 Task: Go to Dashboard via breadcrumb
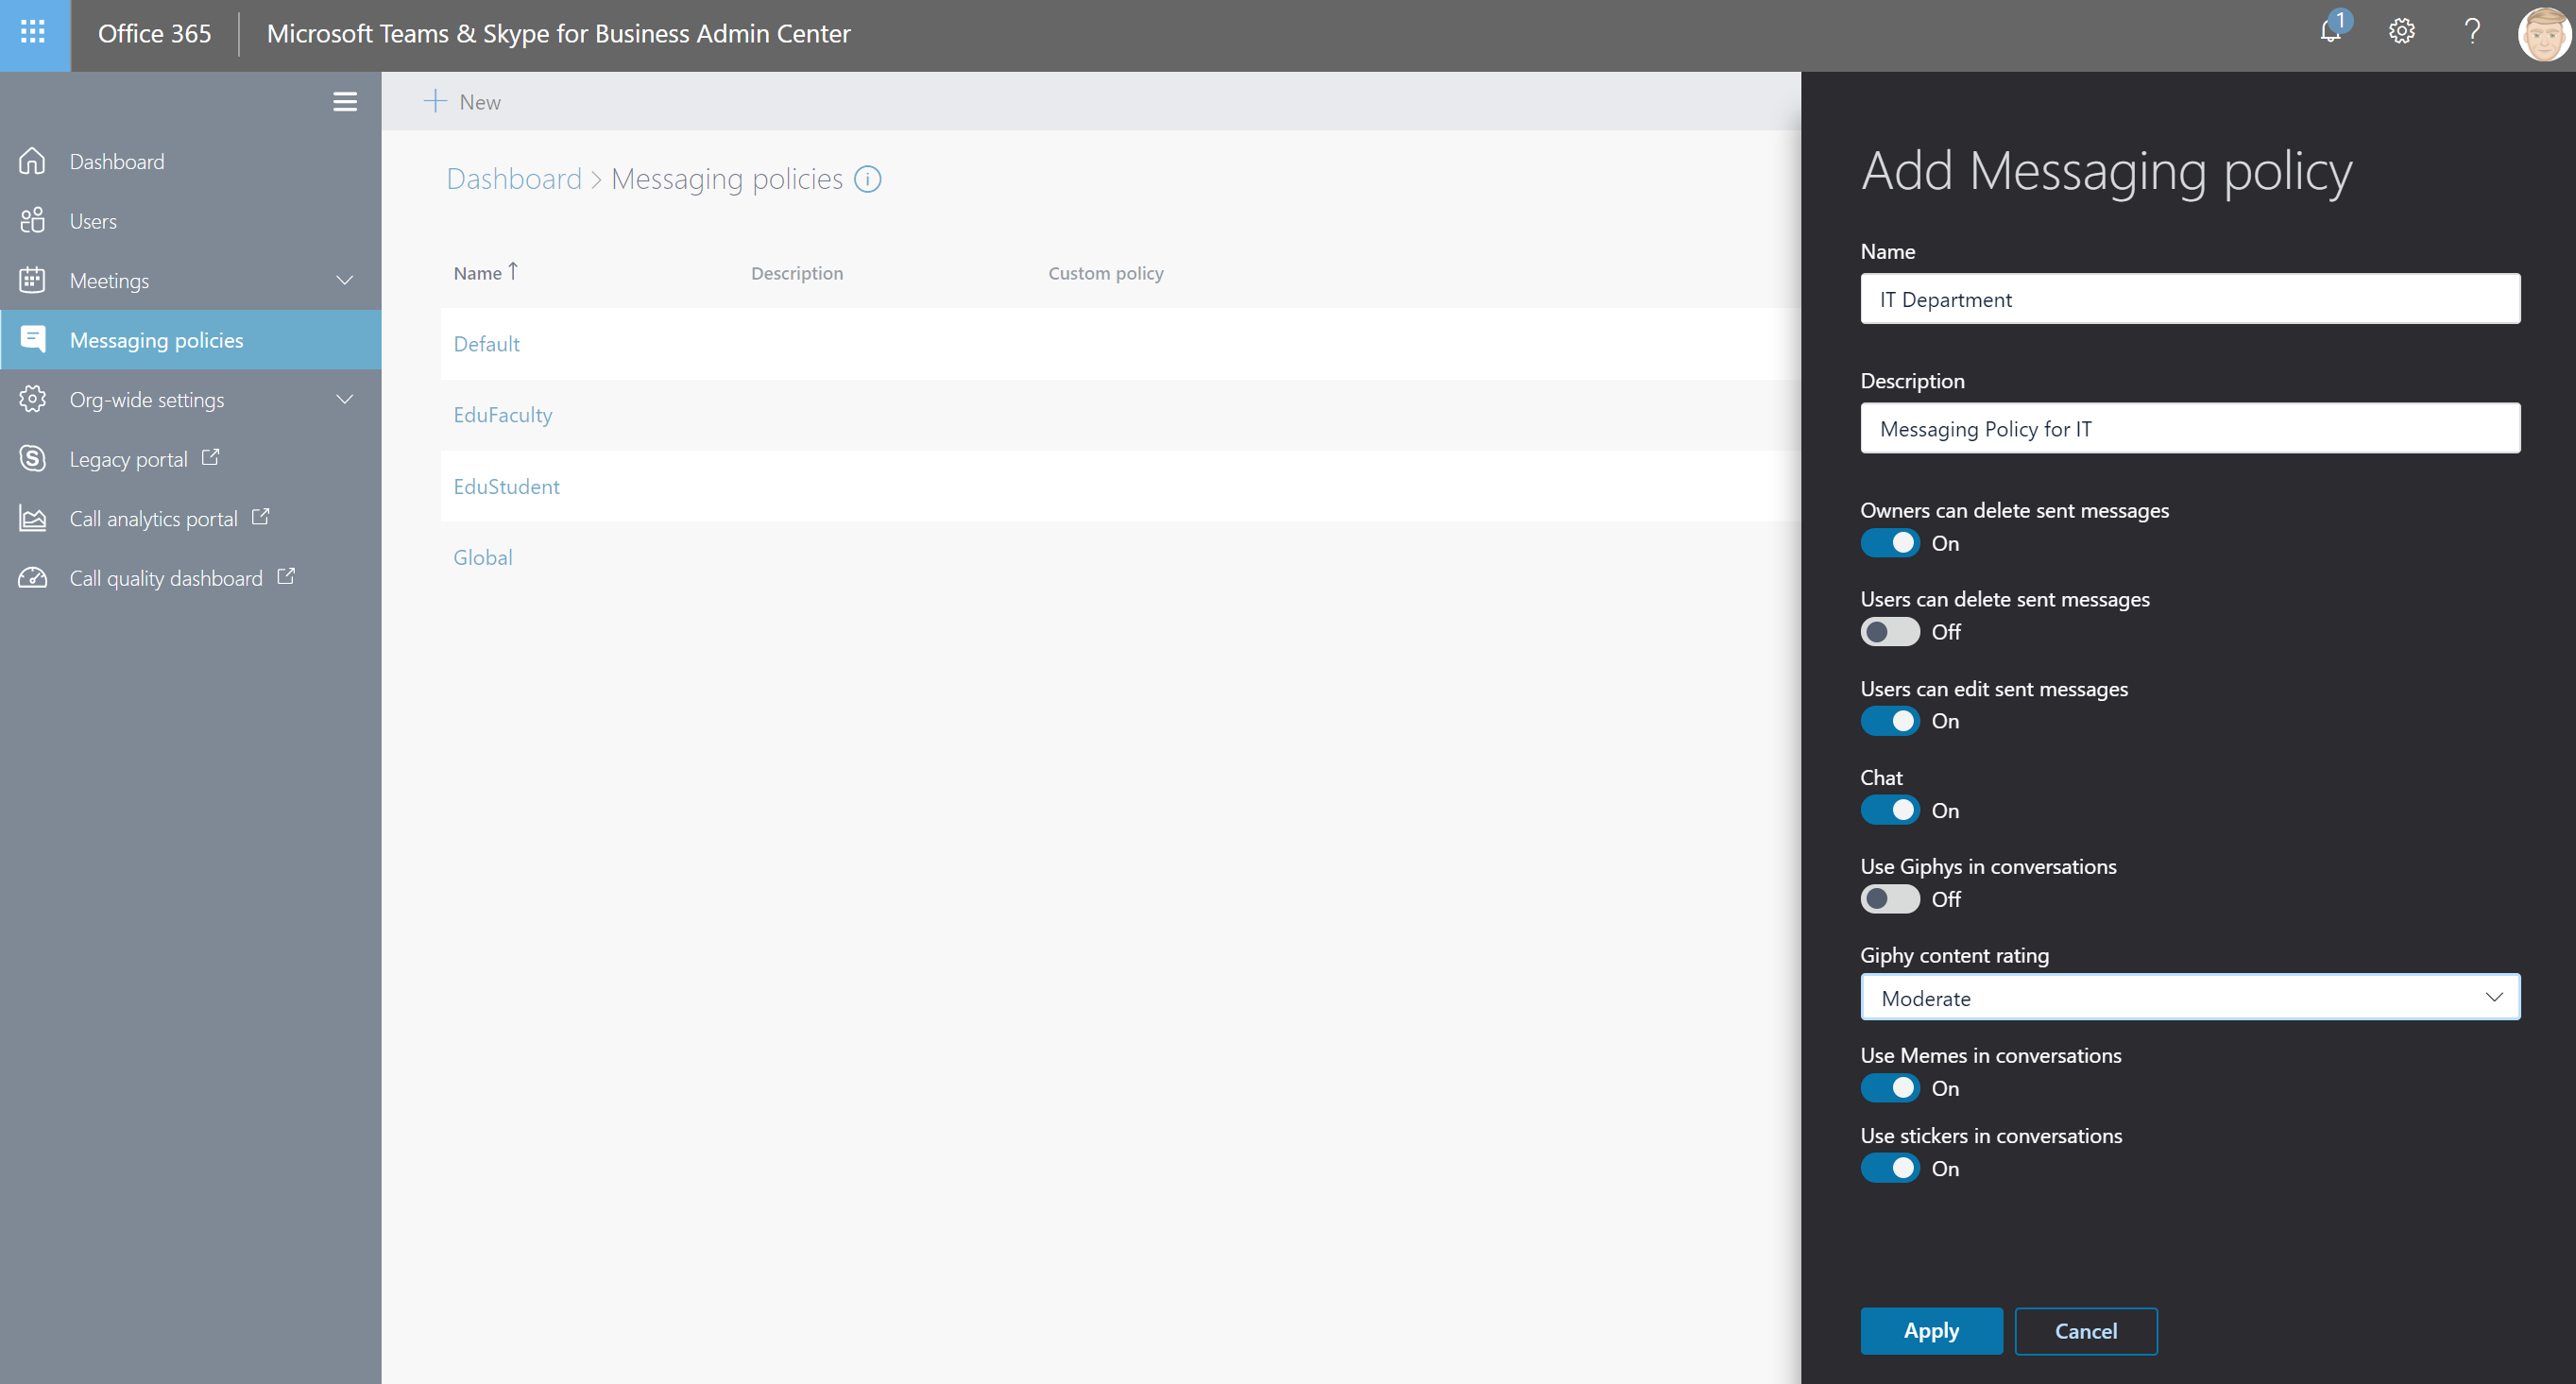(x=514, y=179)
